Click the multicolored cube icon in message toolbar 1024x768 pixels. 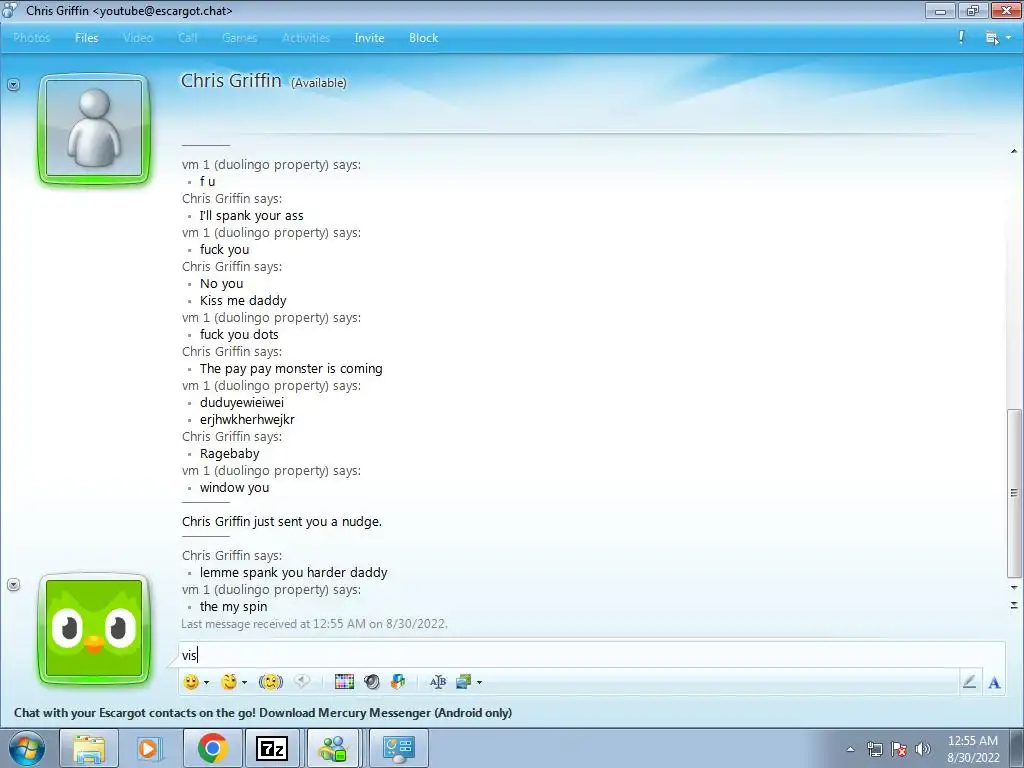398,682
